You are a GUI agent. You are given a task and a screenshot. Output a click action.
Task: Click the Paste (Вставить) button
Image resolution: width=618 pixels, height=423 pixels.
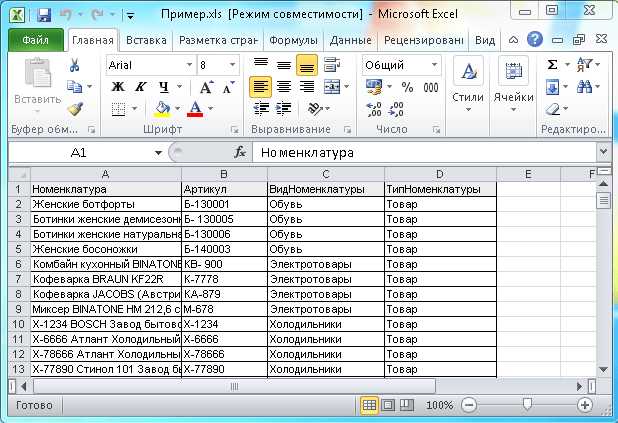tap(37, 85)
